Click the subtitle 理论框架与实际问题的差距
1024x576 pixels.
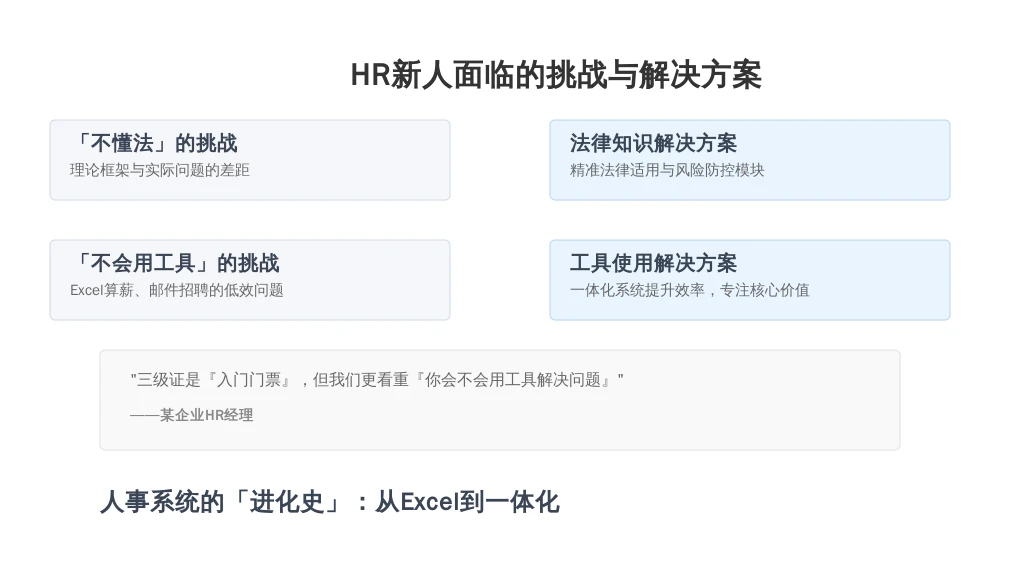point(159,170)
